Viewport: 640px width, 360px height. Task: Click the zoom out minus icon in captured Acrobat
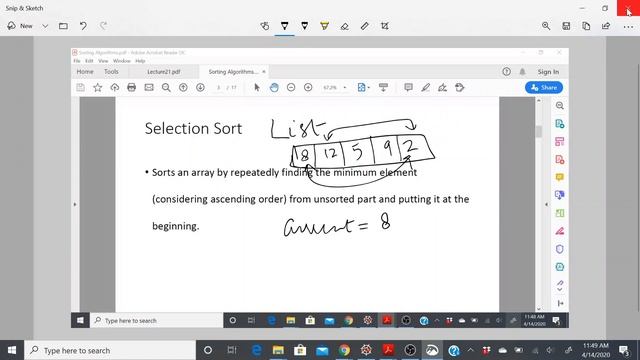pos(291,87)
